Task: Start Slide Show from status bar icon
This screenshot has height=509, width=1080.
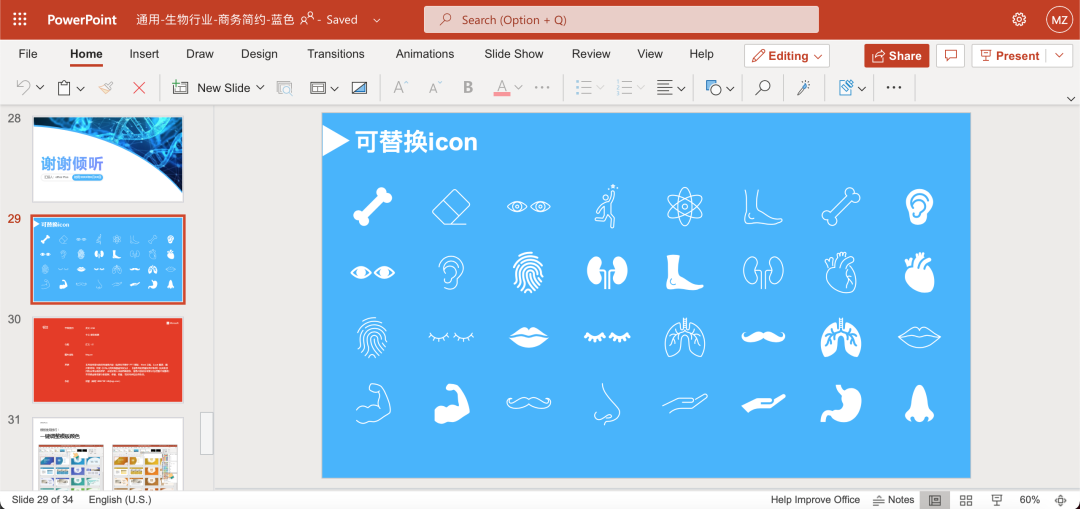Action: pyautogui.click(x=996, y=500)
